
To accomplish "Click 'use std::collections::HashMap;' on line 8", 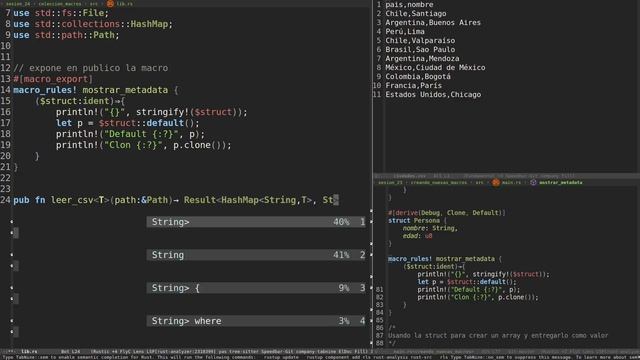I will point(93,24).
